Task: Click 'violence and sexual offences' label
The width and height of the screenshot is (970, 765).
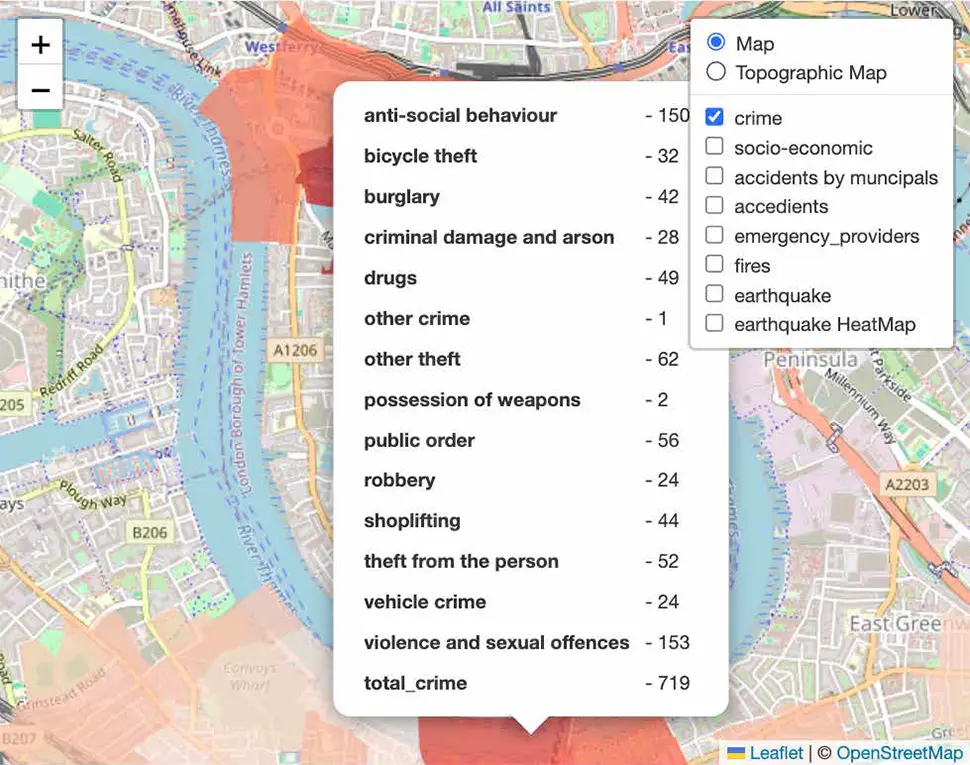Action: tap(496, 643)
